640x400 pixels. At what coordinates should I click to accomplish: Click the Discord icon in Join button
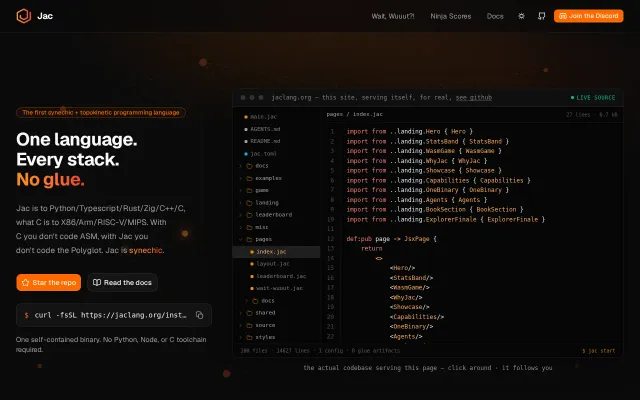tap(563, 16)
